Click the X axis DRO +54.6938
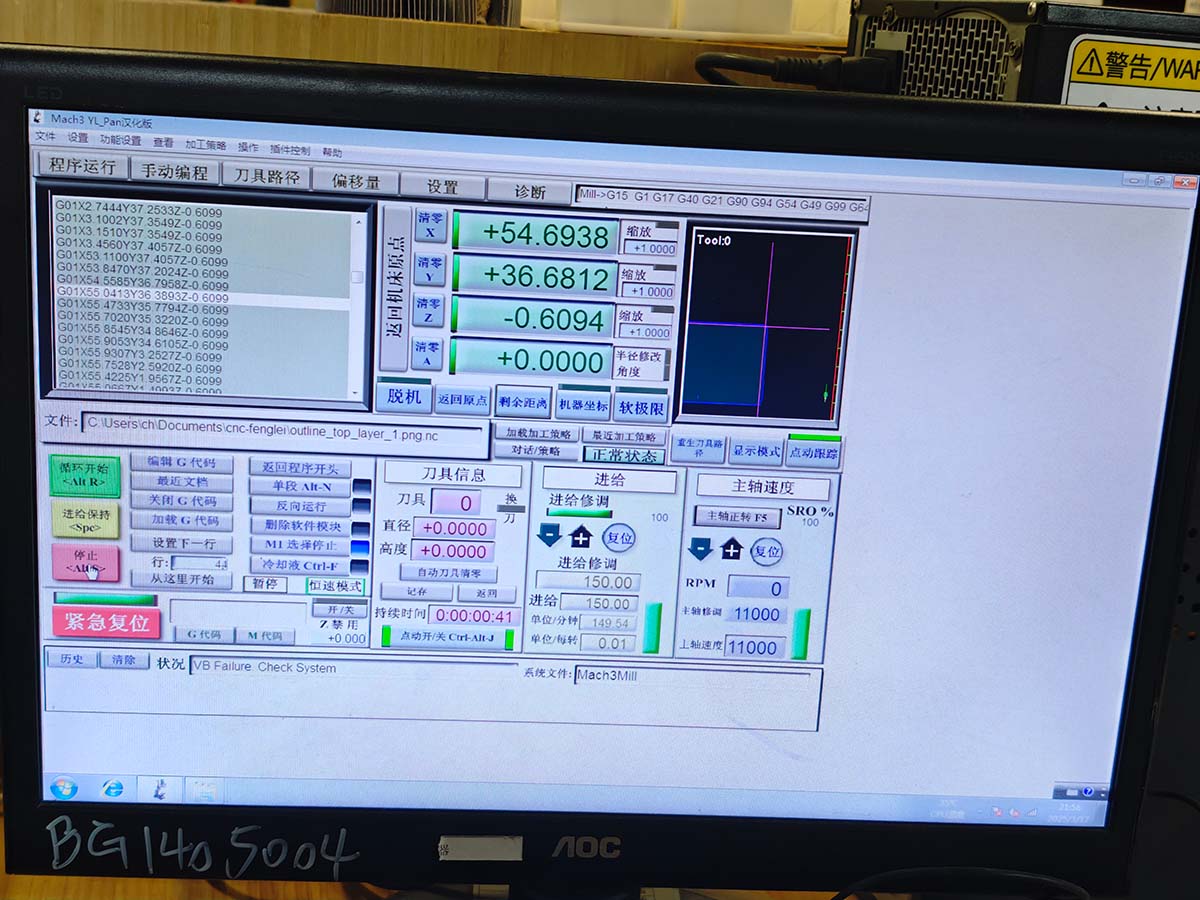Screen dimensions: 1200x900 tap(534, 235)
